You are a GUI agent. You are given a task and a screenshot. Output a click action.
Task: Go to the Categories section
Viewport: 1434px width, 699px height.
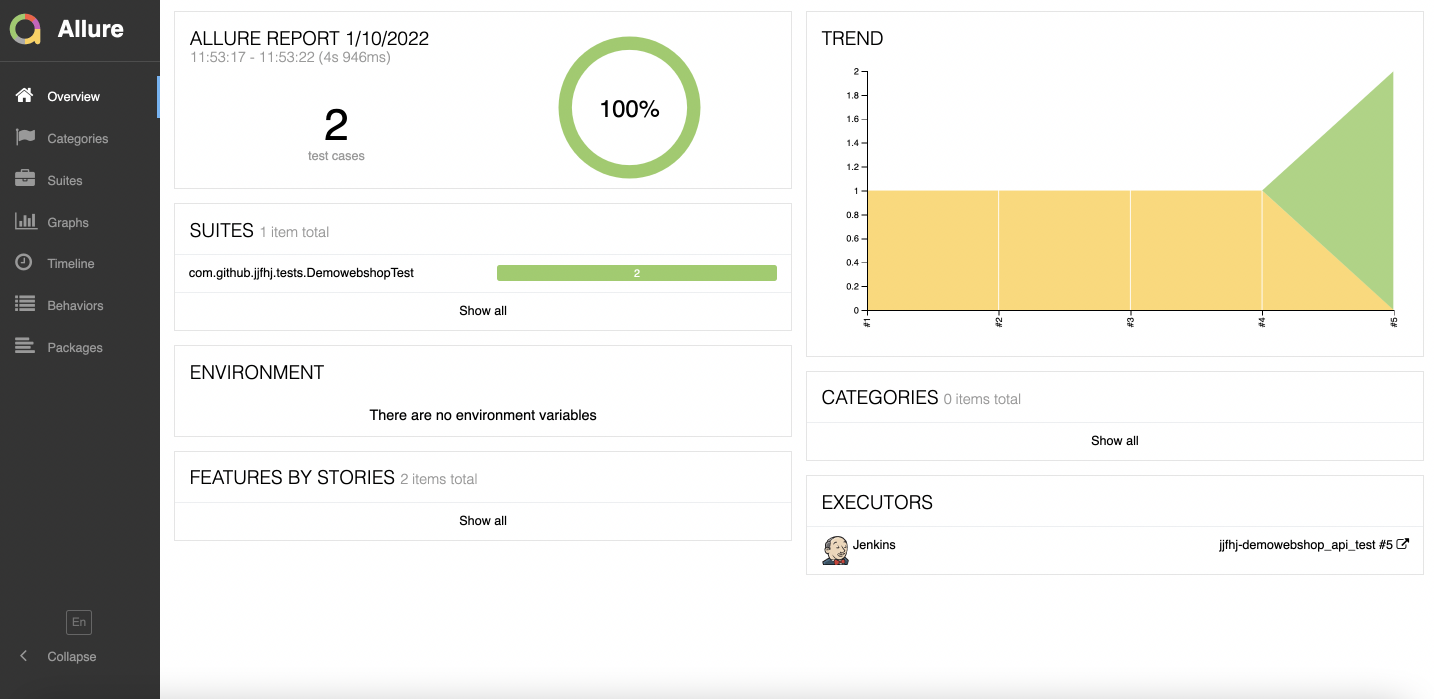80,139
